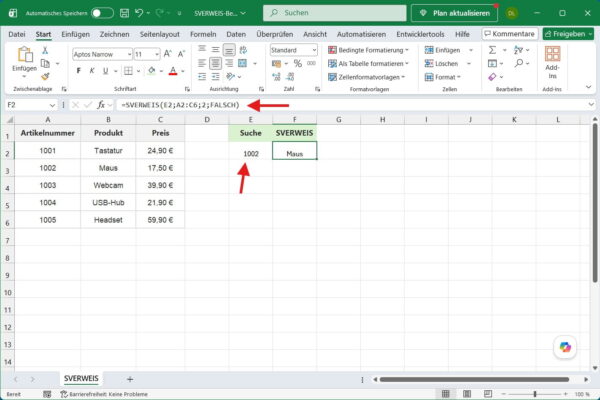
Task: Open Als Tabelle formatieren menu
Action: [368, 64]
